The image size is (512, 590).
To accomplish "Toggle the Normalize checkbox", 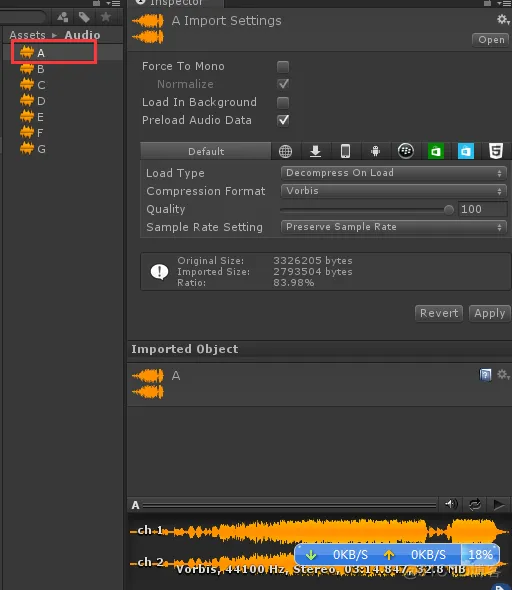I will [283, 84].
